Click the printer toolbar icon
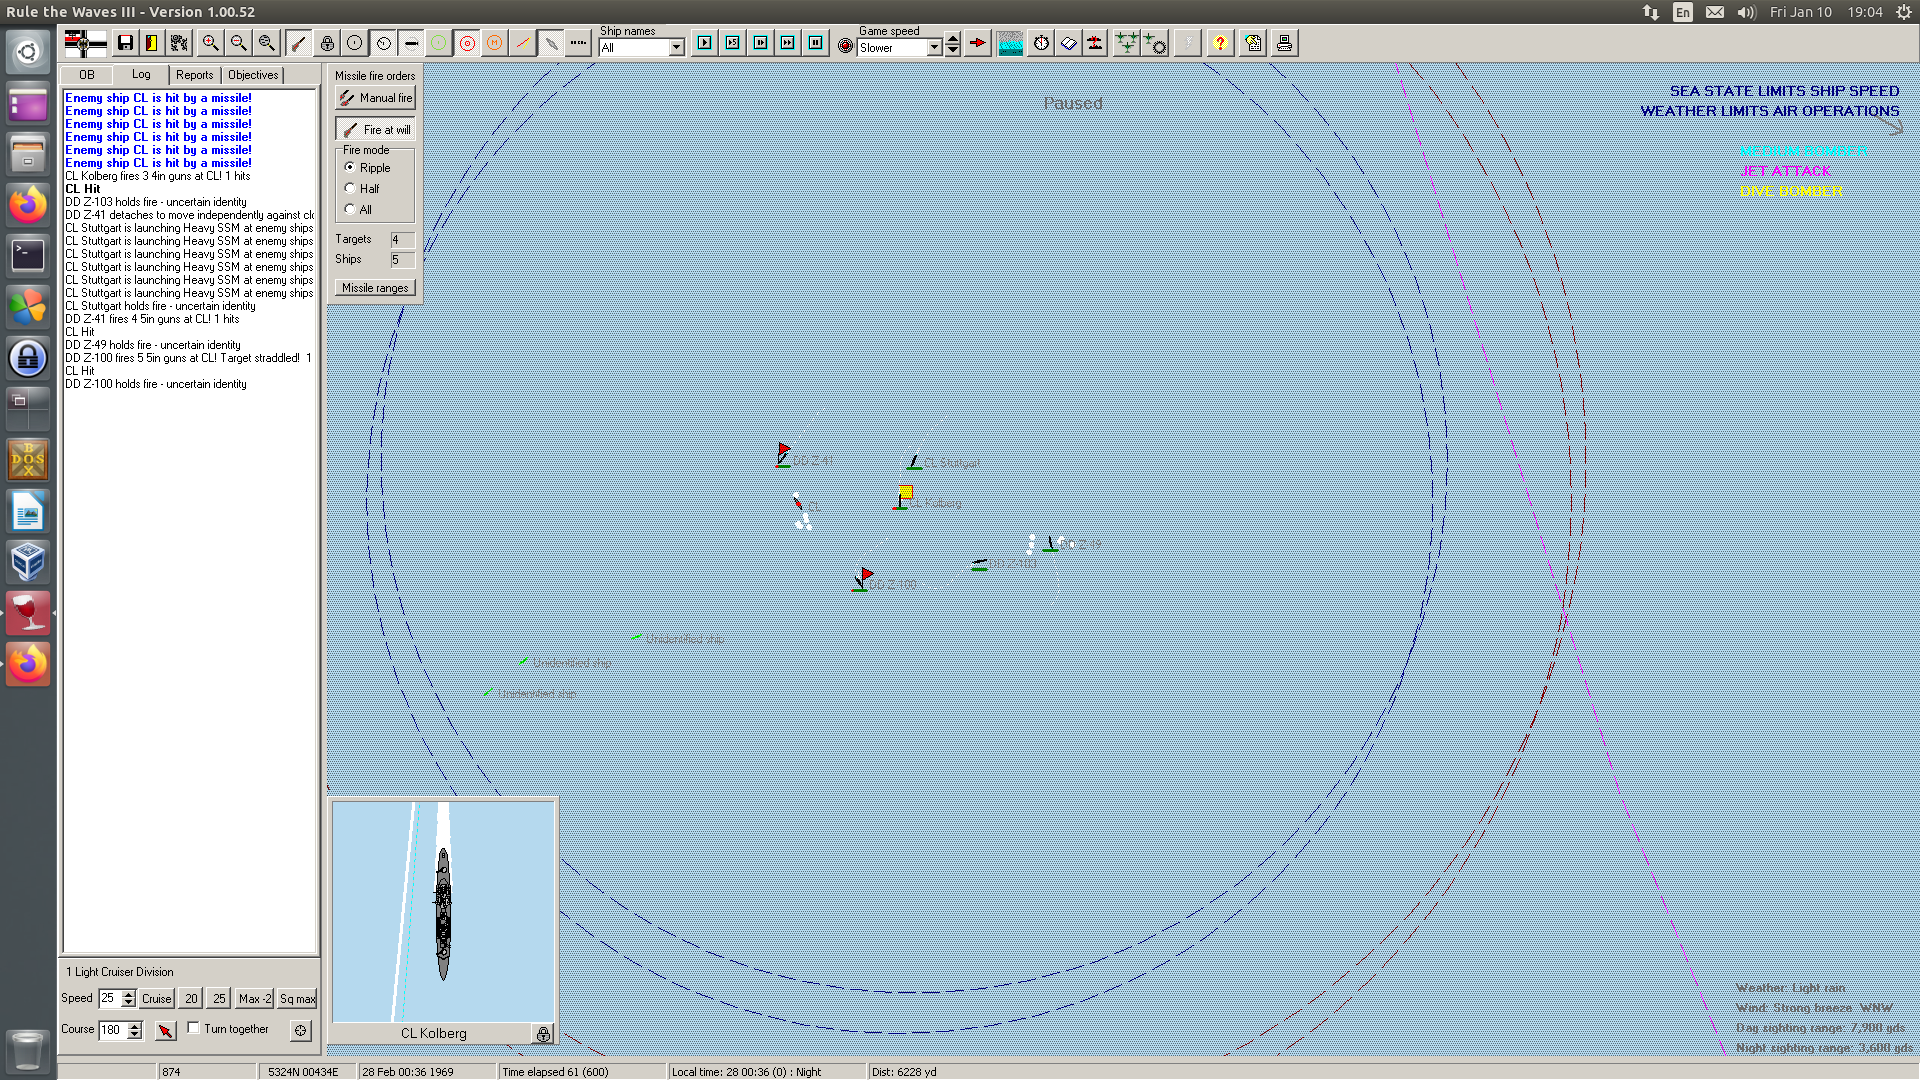This screenshot has height=1080, width=1920. coord(1284,43)
